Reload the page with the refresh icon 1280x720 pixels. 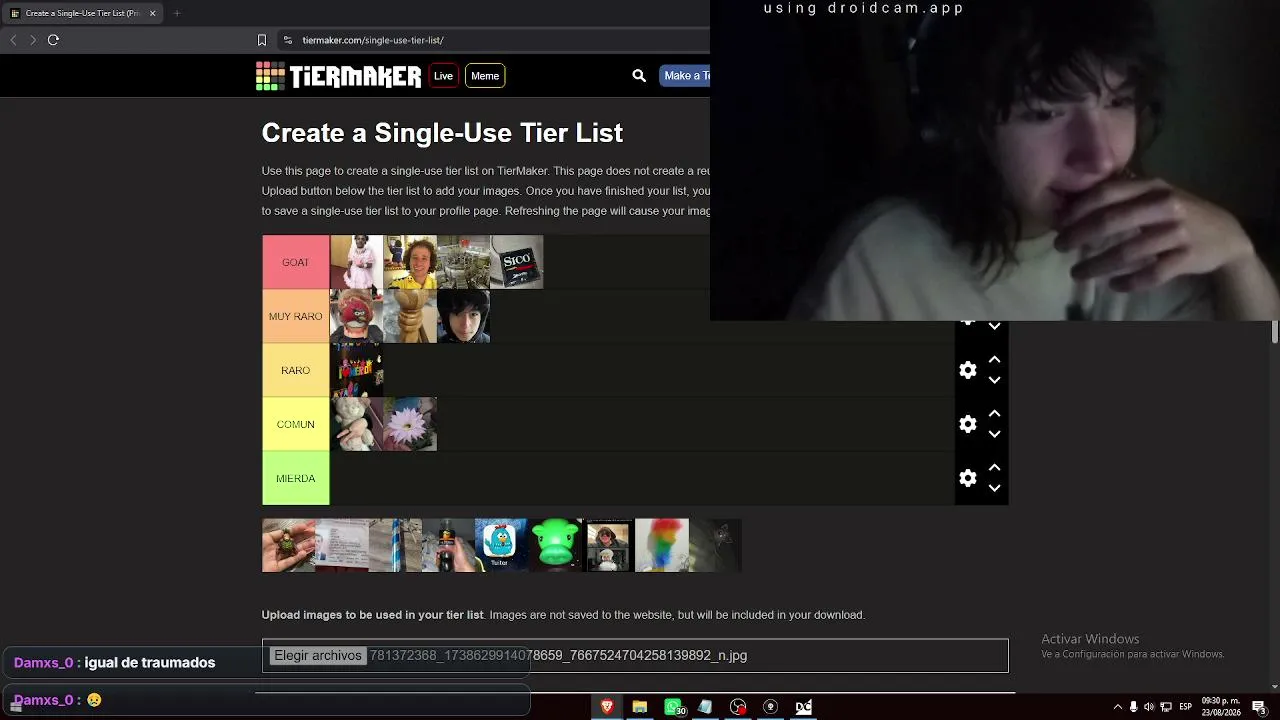53,40
